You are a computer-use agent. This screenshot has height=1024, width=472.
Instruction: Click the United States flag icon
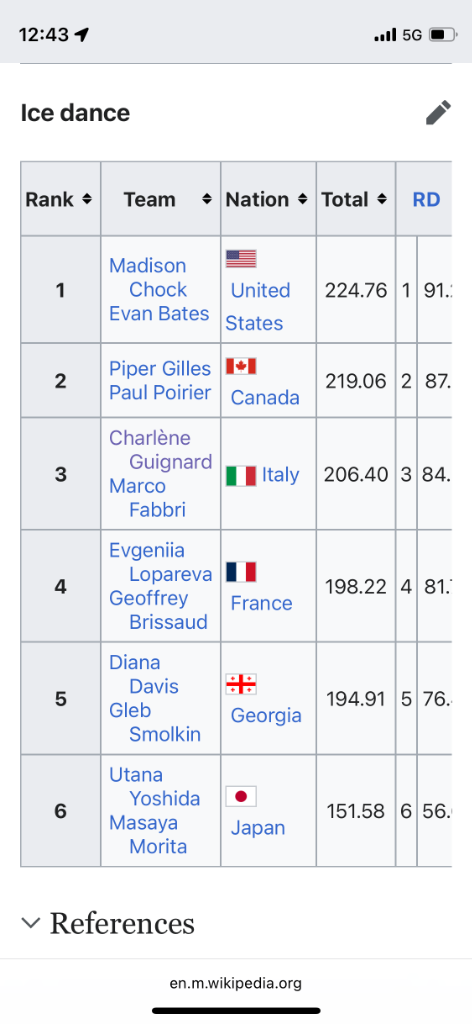coord(241,259)
